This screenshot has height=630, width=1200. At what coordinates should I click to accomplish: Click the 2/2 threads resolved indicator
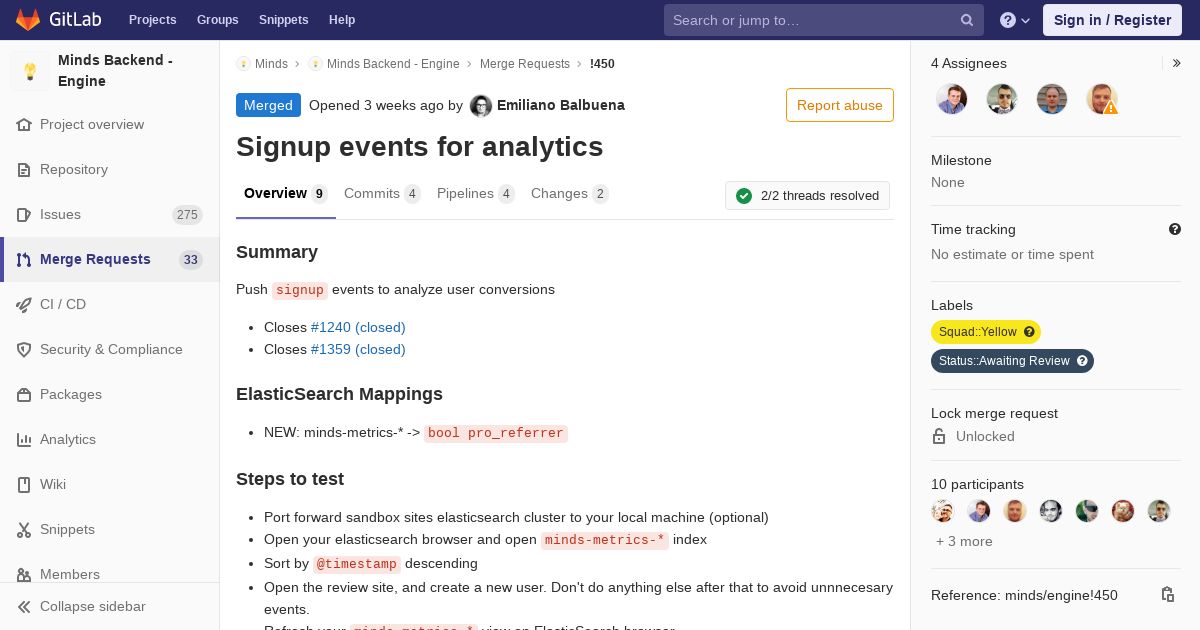[x=807, y=196]
